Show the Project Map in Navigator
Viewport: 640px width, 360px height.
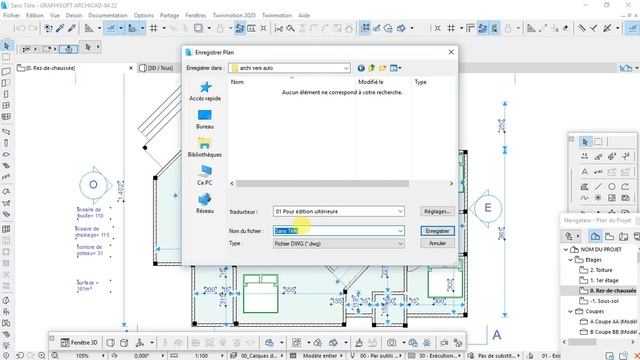coord(595,236)
